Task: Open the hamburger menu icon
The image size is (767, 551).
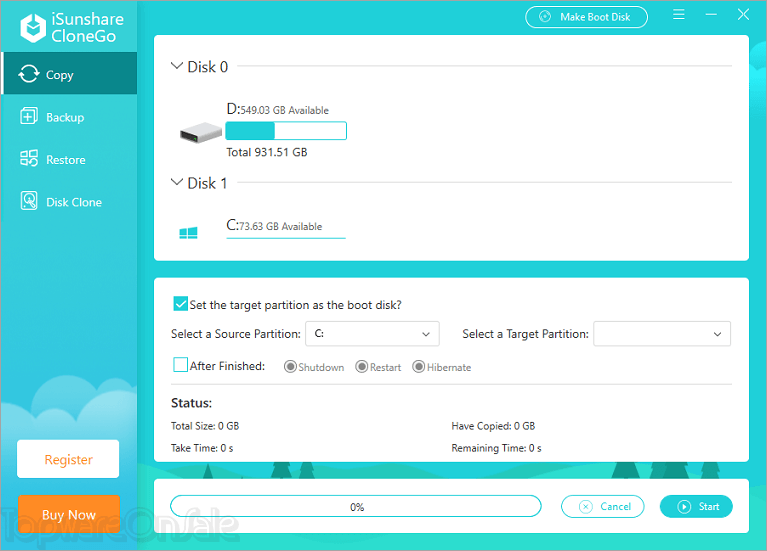Action: [x=678, y=14]
